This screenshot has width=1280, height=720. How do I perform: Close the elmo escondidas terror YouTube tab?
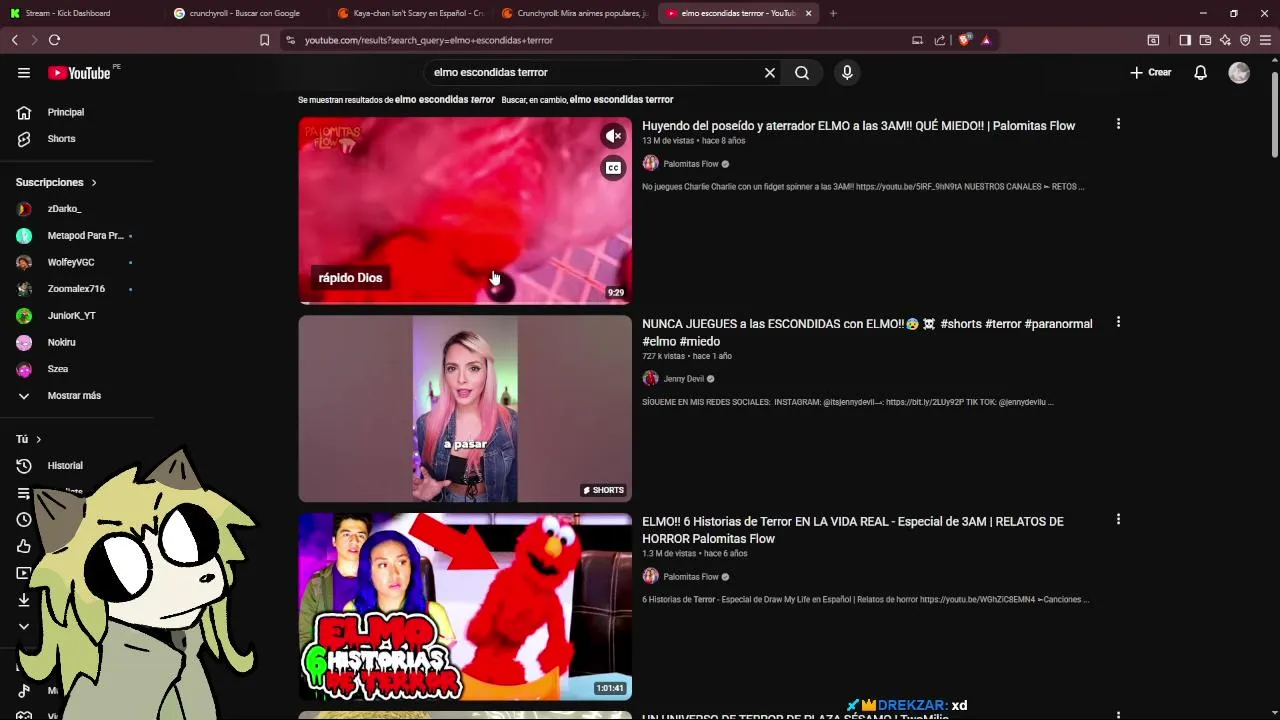808,13
